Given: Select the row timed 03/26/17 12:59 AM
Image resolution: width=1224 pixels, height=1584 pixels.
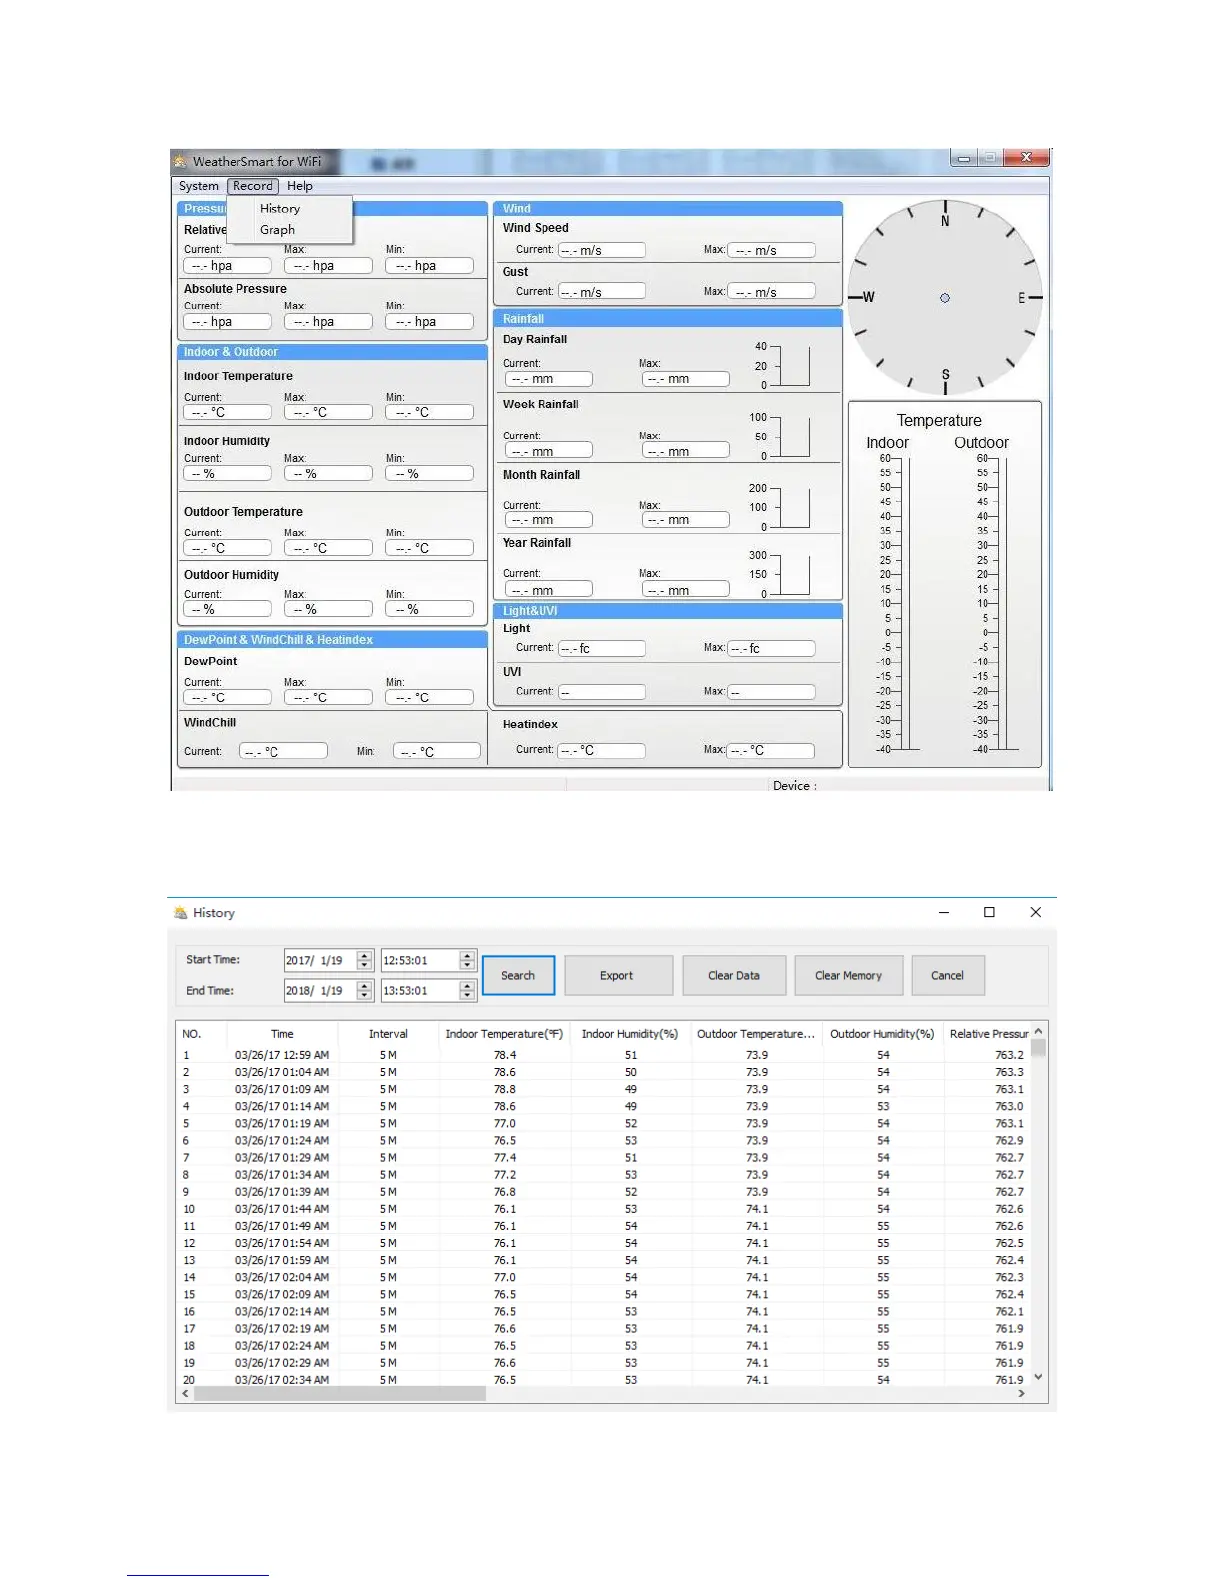Looking at the screenshot, I should tap(603, 1055).
